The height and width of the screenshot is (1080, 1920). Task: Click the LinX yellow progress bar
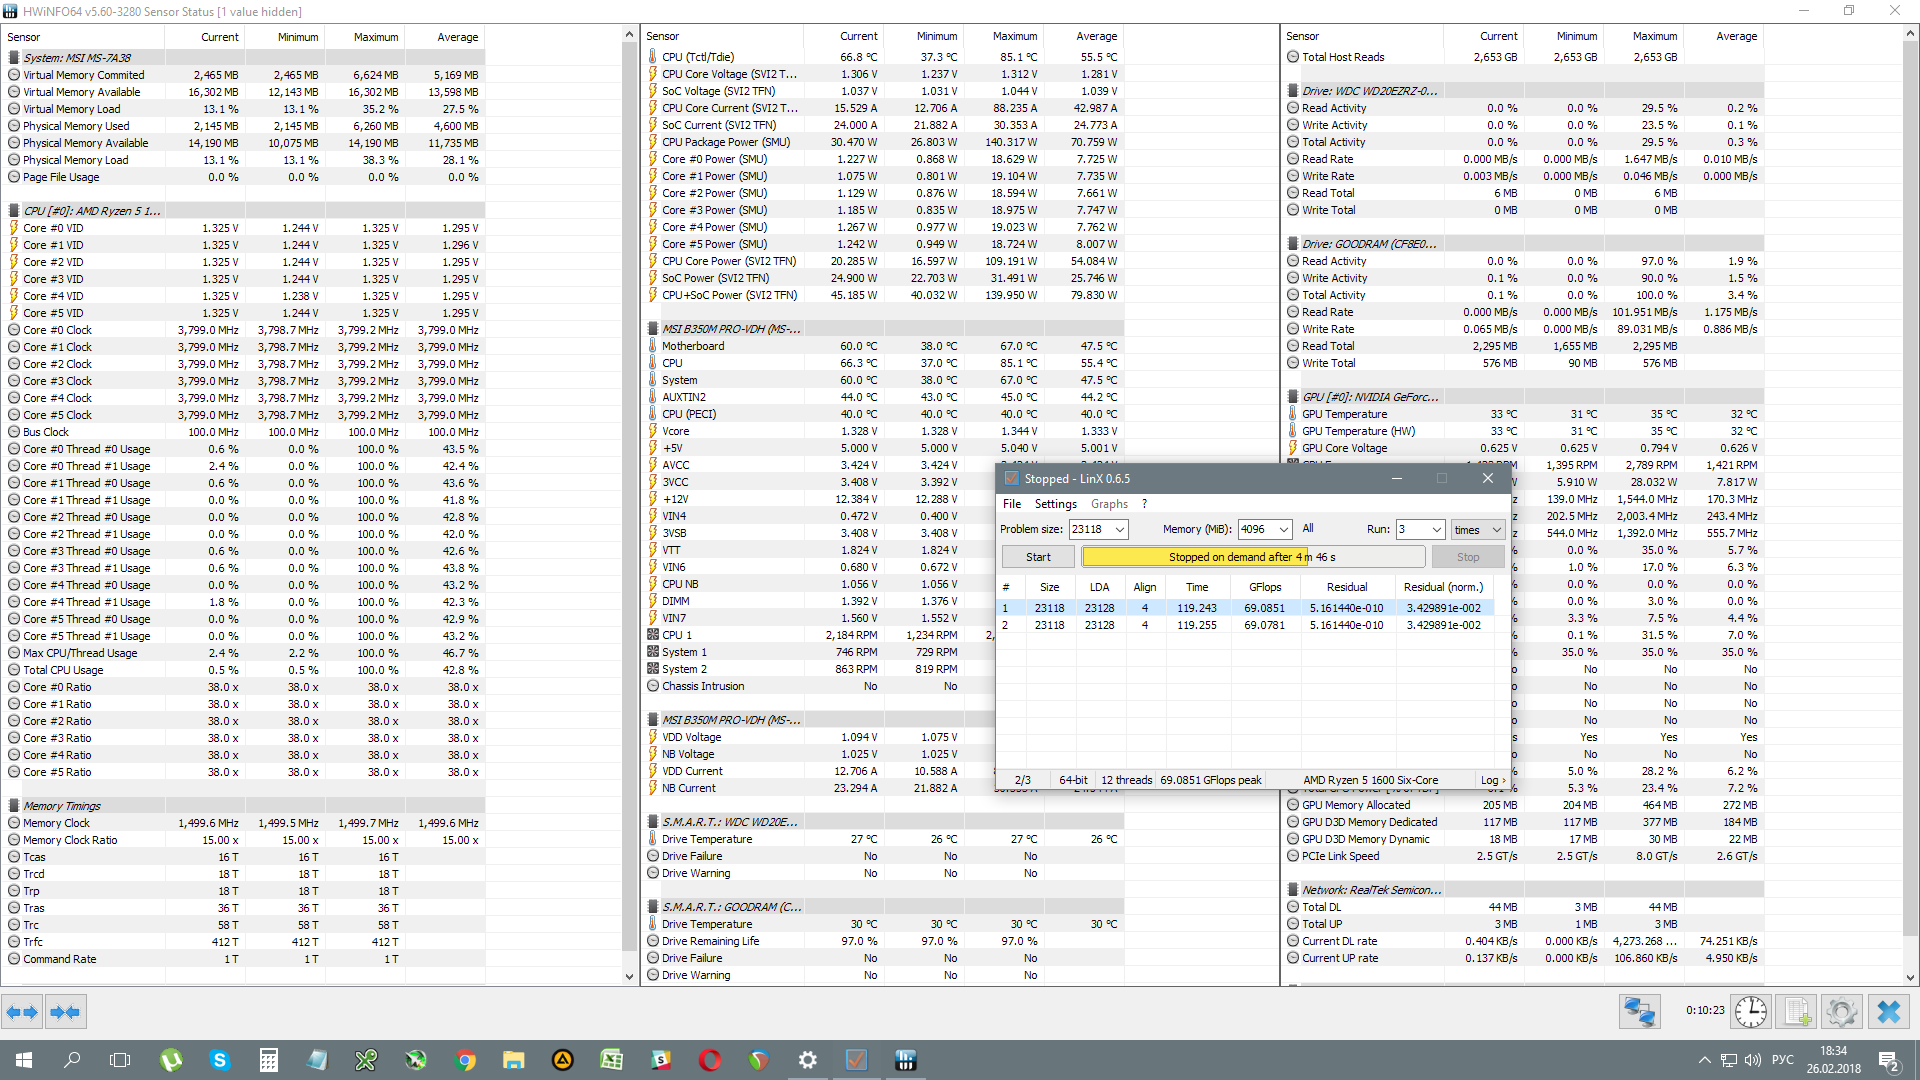[x=1252, y=557]
